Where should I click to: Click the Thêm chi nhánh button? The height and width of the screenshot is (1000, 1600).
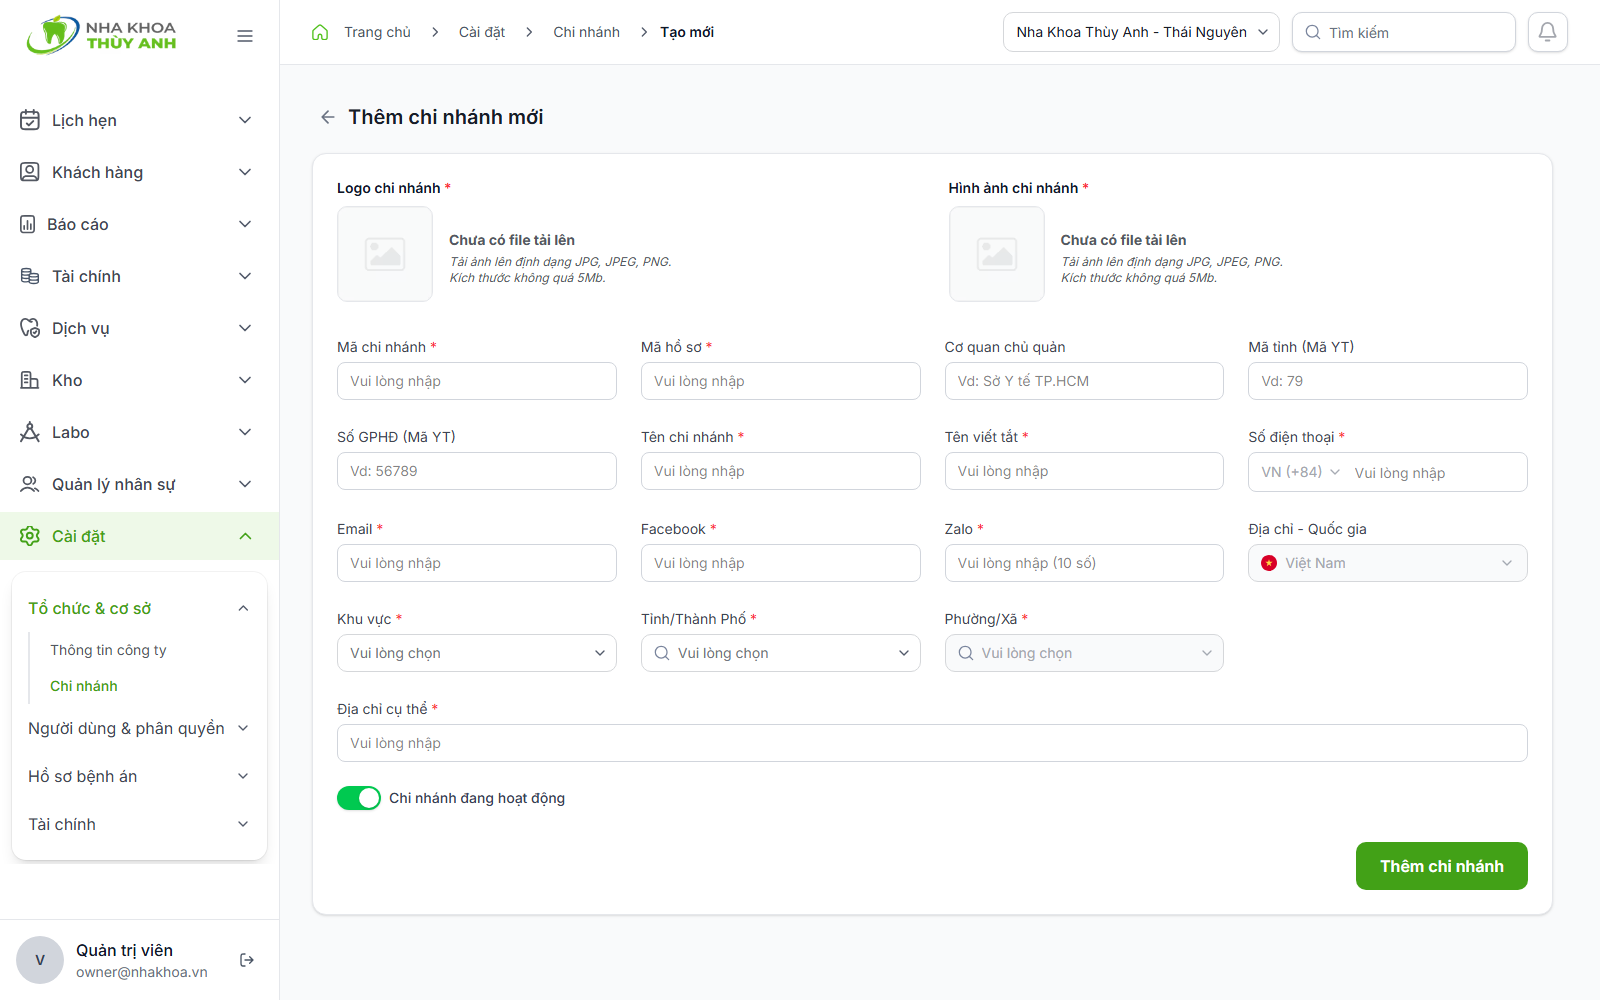click(1442, 866)
